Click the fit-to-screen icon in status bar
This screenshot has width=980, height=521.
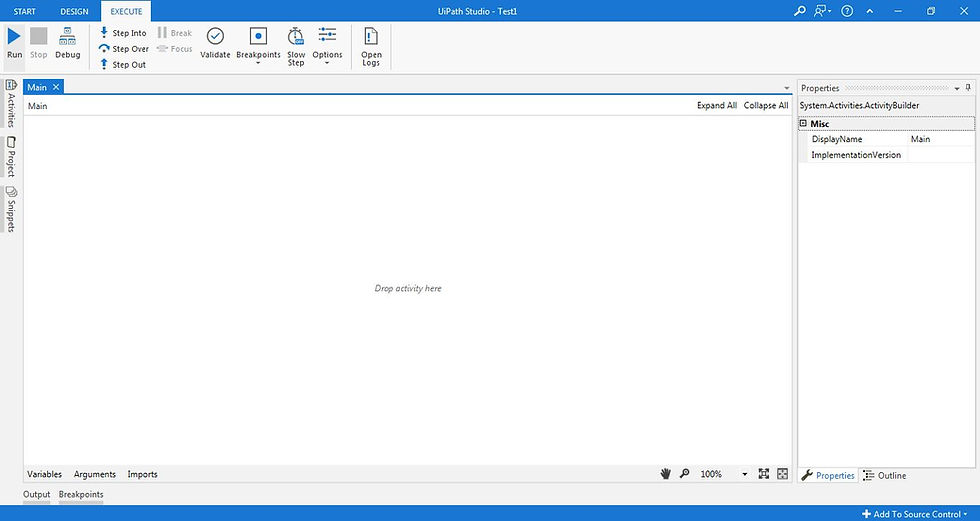point(764,474)
